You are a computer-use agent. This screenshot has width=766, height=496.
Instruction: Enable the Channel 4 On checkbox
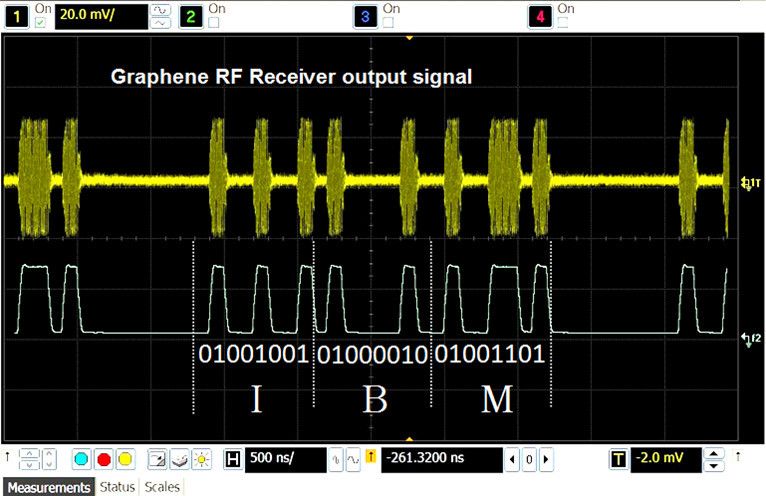coord(562,22)
